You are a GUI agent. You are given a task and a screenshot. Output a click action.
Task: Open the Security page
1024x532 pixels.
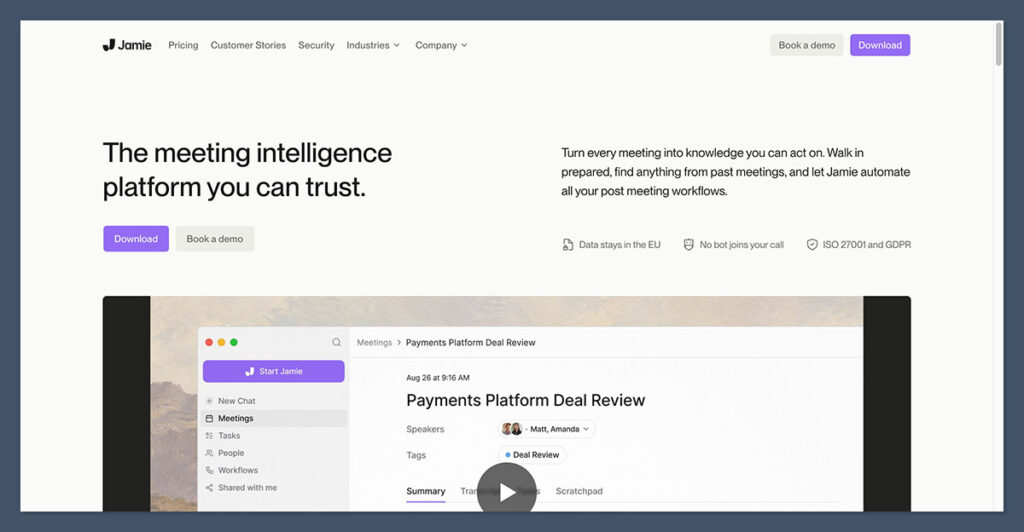[316, 45]
